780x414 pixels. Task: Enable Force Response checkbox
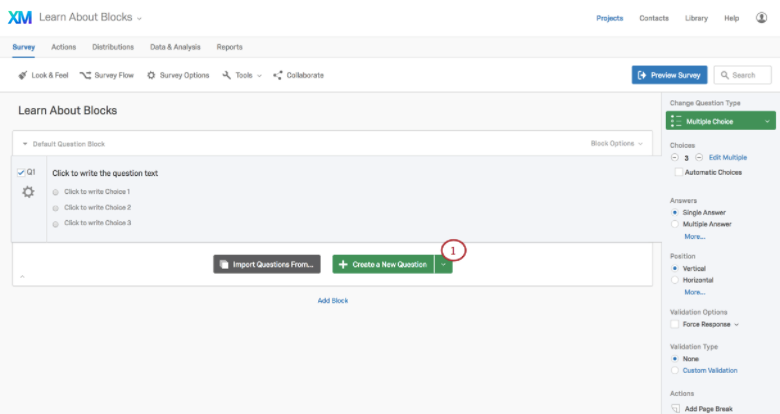point(675,324)
